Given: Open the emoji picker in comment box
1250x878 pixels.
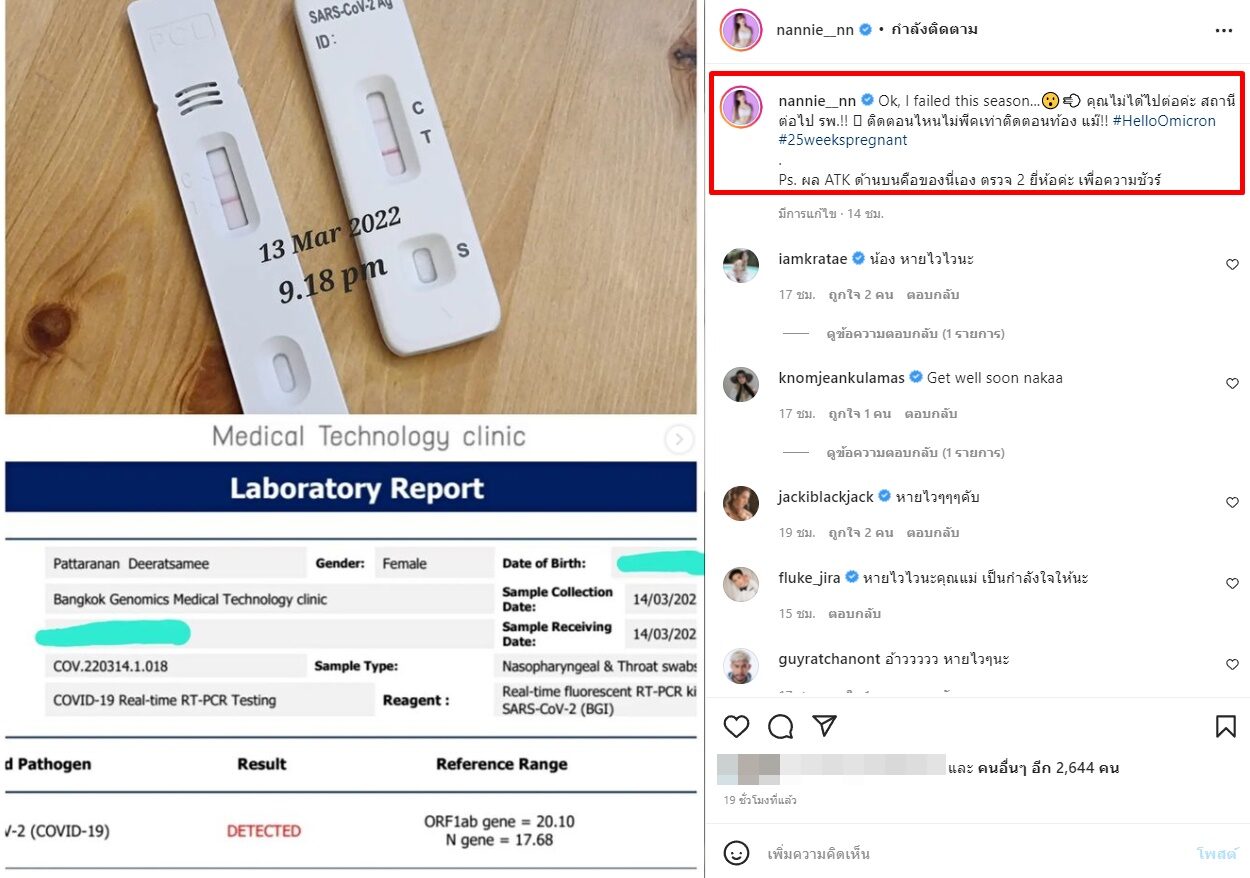Looking at the screenshot, I should [x=736, y=853].
